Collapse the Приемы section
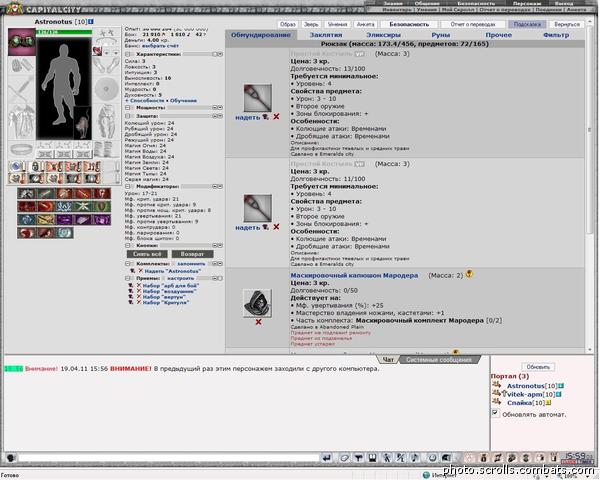This screenshot has height=480, width=600. (x=129, y=278)
